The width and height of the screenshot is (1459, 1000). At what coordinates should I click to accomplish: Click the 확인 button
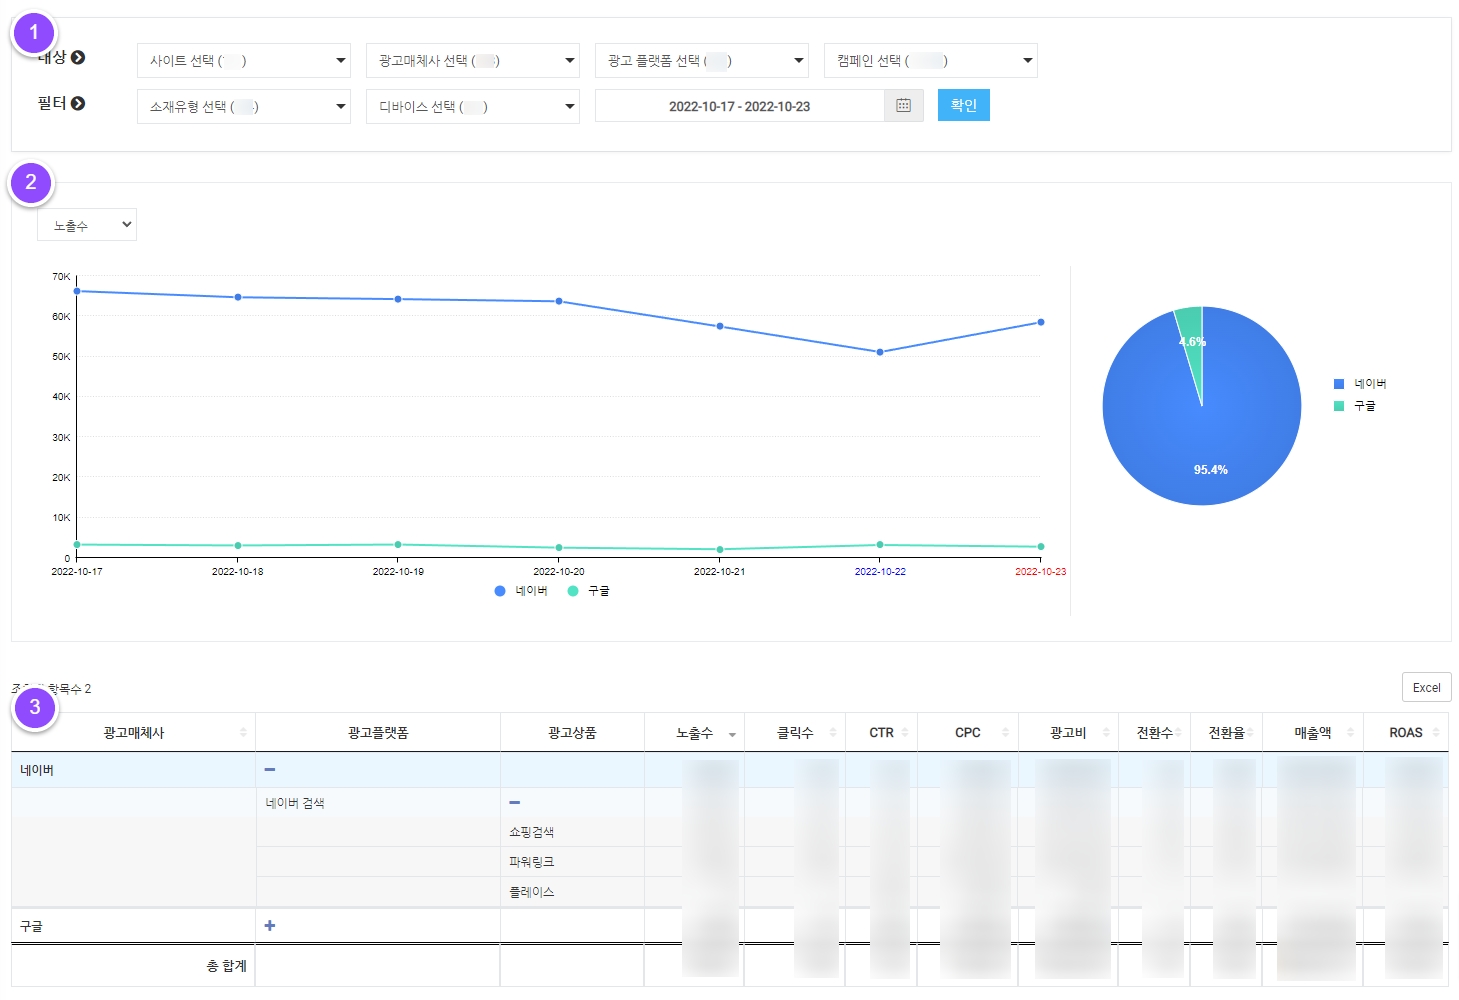[x=963, y=105]
